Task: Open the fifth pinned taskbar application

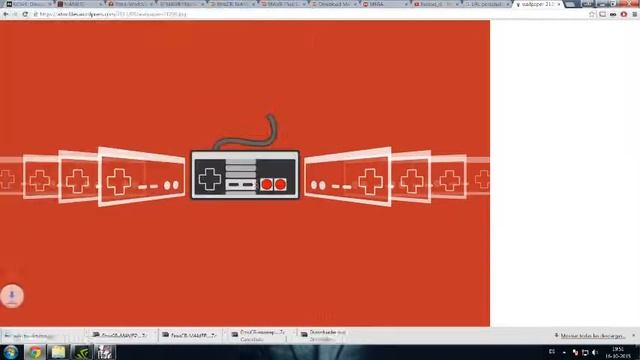Action: pos(105,352)
